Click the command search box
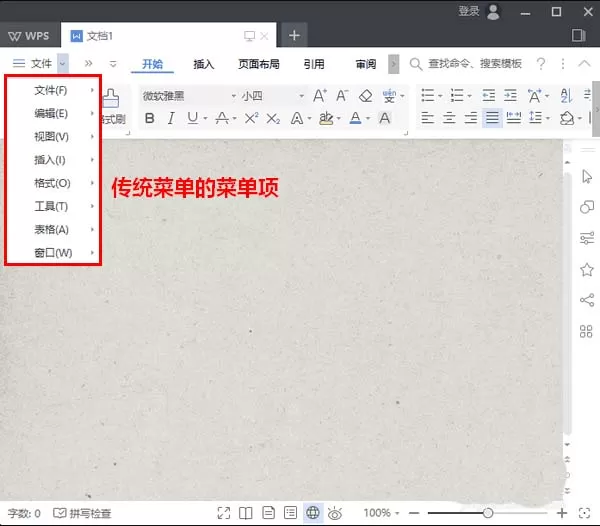Viewport: 600px width, 526px height. tap(466, 64)
